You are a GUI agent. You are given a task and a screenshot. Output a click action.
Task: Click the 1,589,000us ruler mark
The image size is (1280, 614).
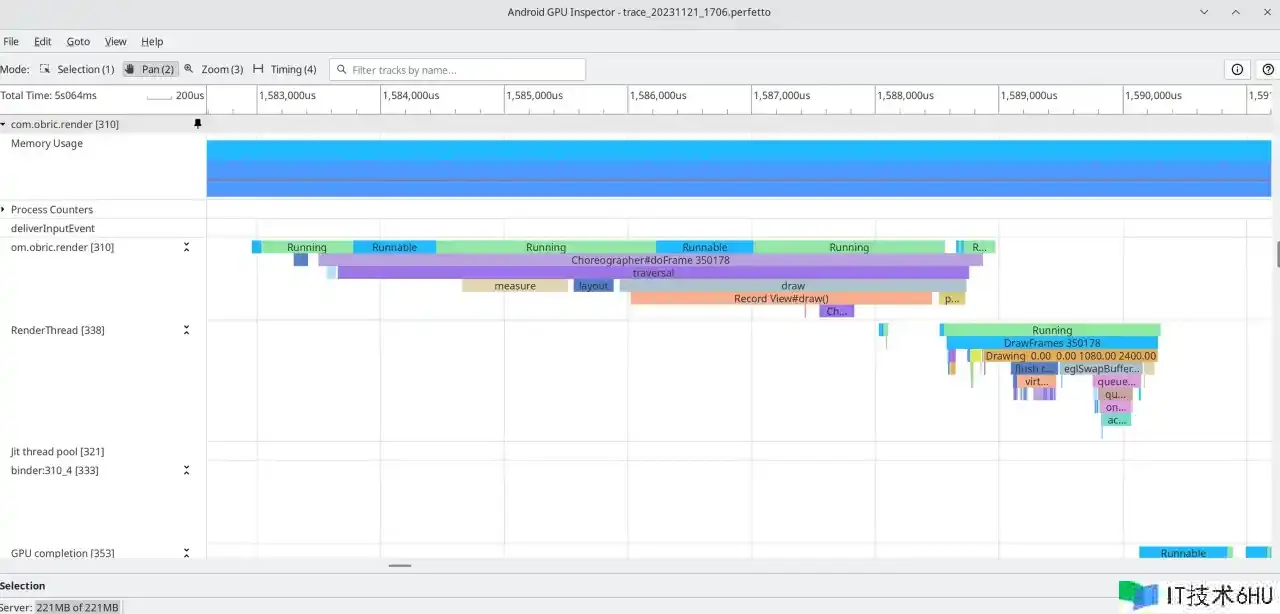1029,96
